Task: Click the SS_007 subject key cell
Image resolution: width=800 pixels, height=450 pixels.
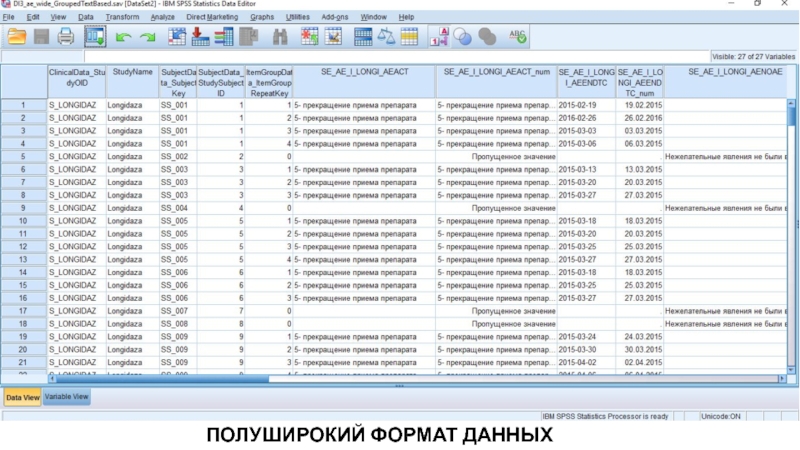Action: click(x=178, y=311)
